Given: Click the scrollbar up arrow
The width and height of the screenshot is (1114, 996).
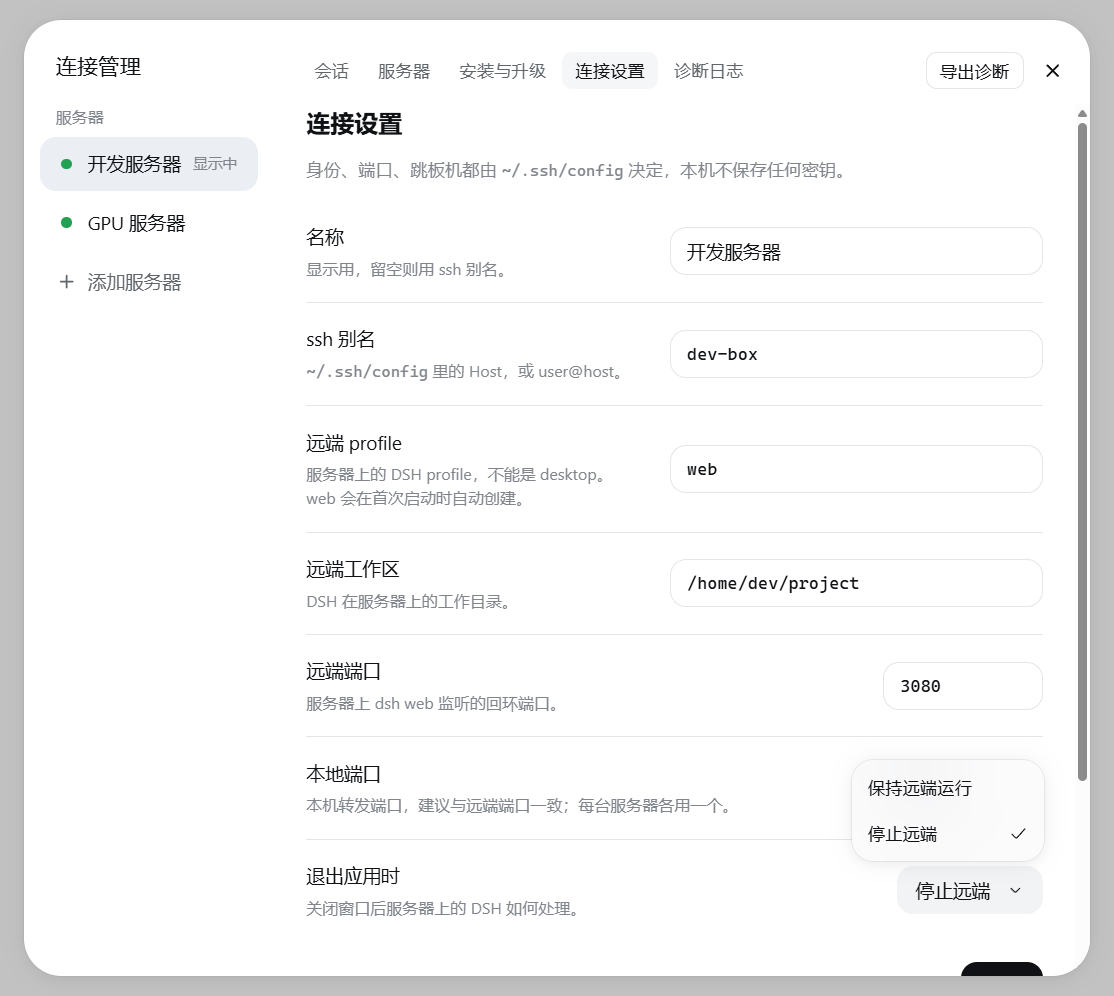Looking at the screenshot, I should (1082, 114).
